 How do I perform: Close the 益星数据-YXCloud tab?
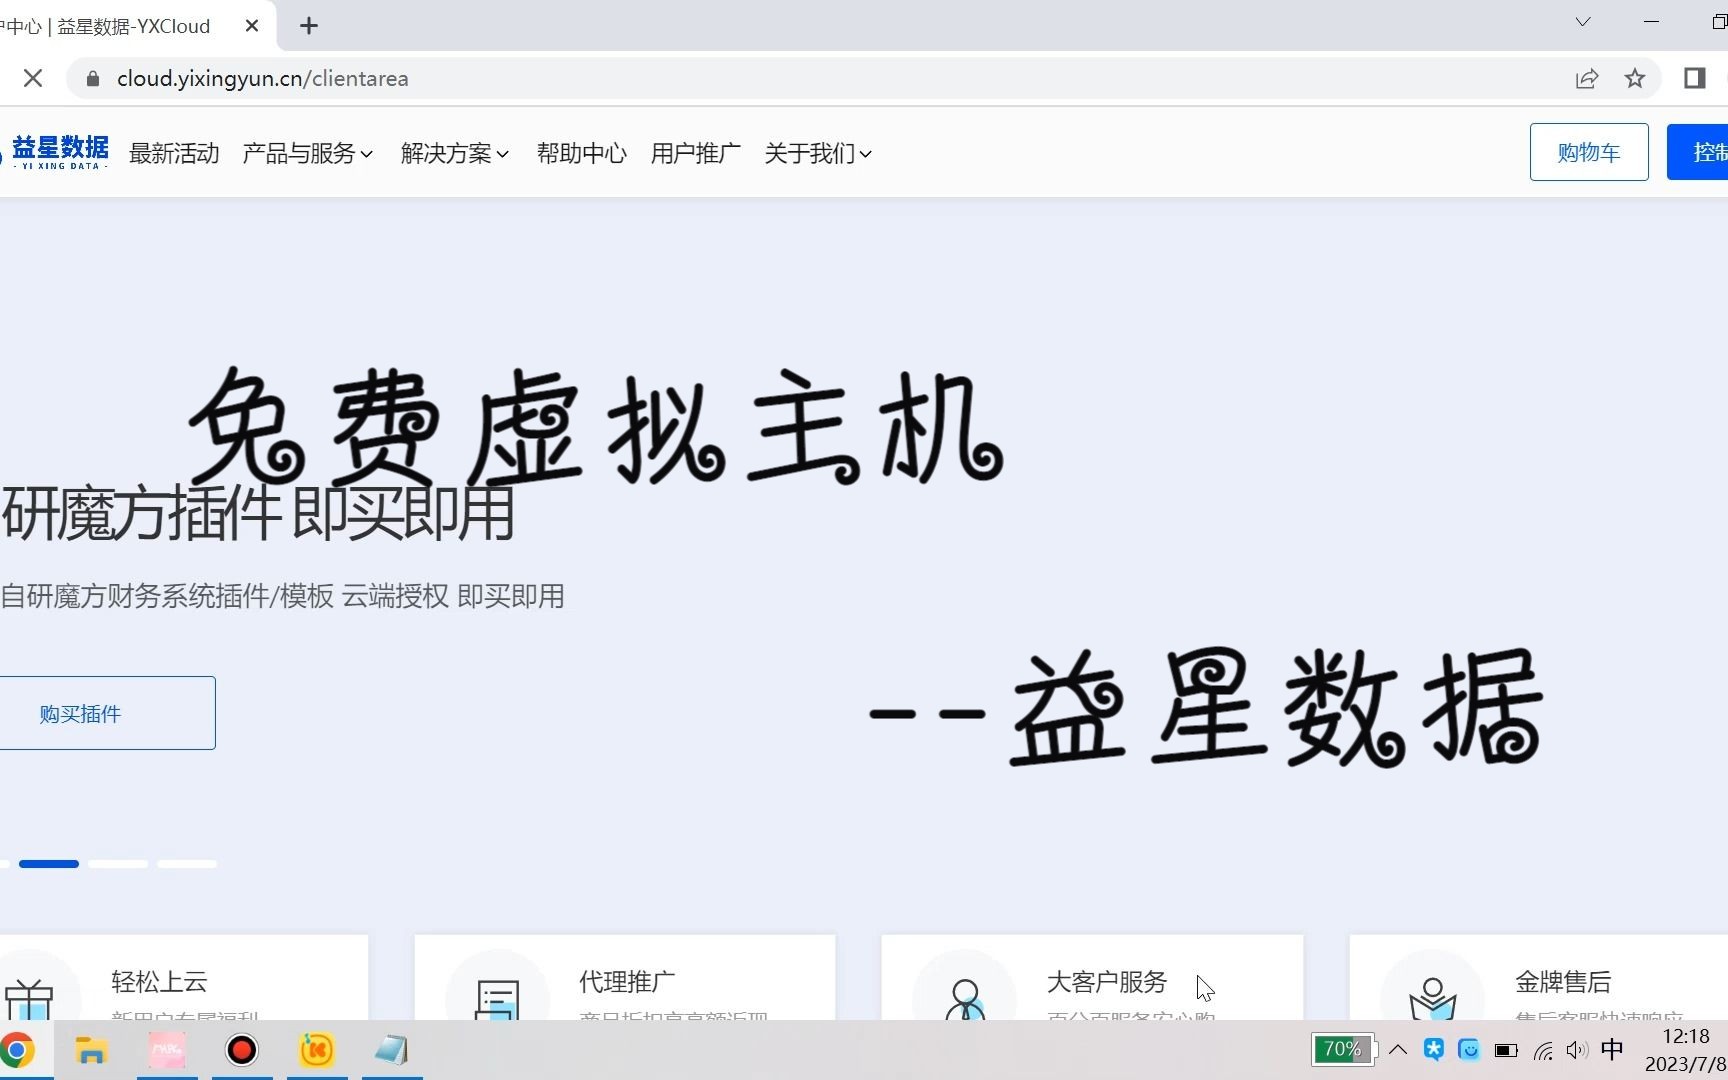point(252,26)
